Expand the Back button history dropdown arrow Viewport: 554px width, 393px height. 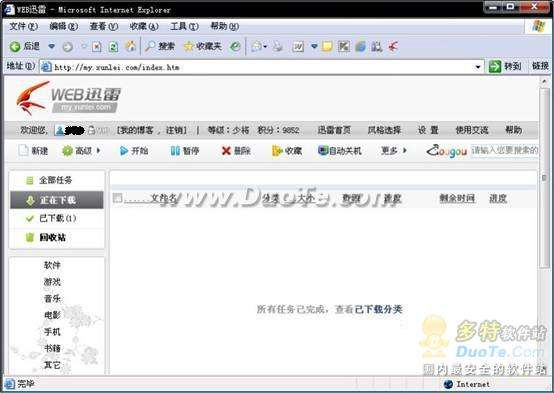click(x=52, y=46)
